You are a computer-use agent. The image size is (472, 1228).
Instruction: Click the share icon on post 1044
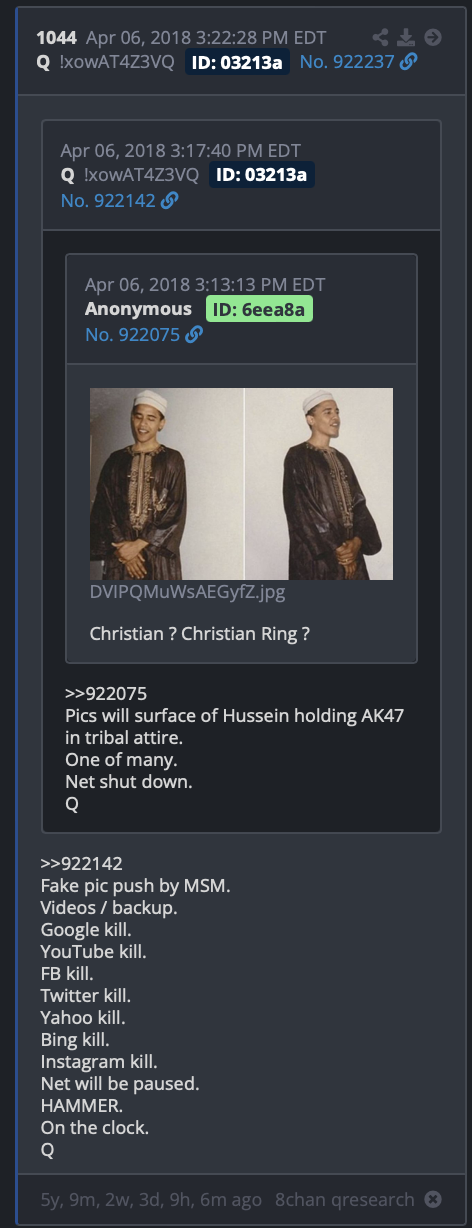point(380,38)
